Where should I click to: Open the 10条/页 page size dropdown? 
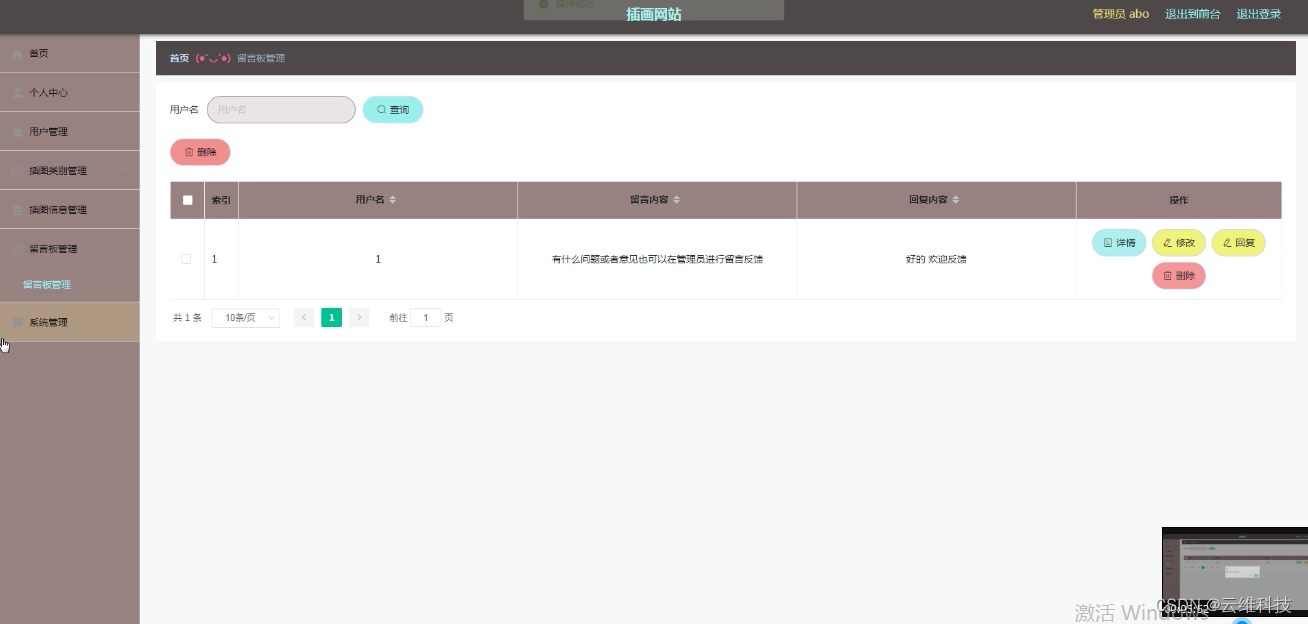click(x=246, y=318)
